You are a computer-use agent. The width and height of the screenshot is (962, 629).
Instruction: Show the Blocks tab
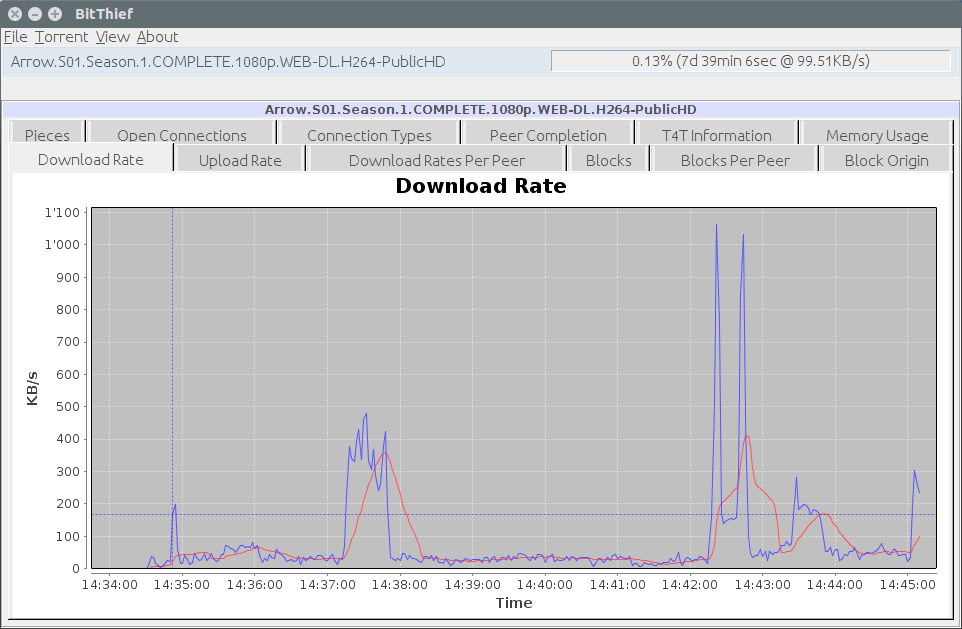pos(608,160)
